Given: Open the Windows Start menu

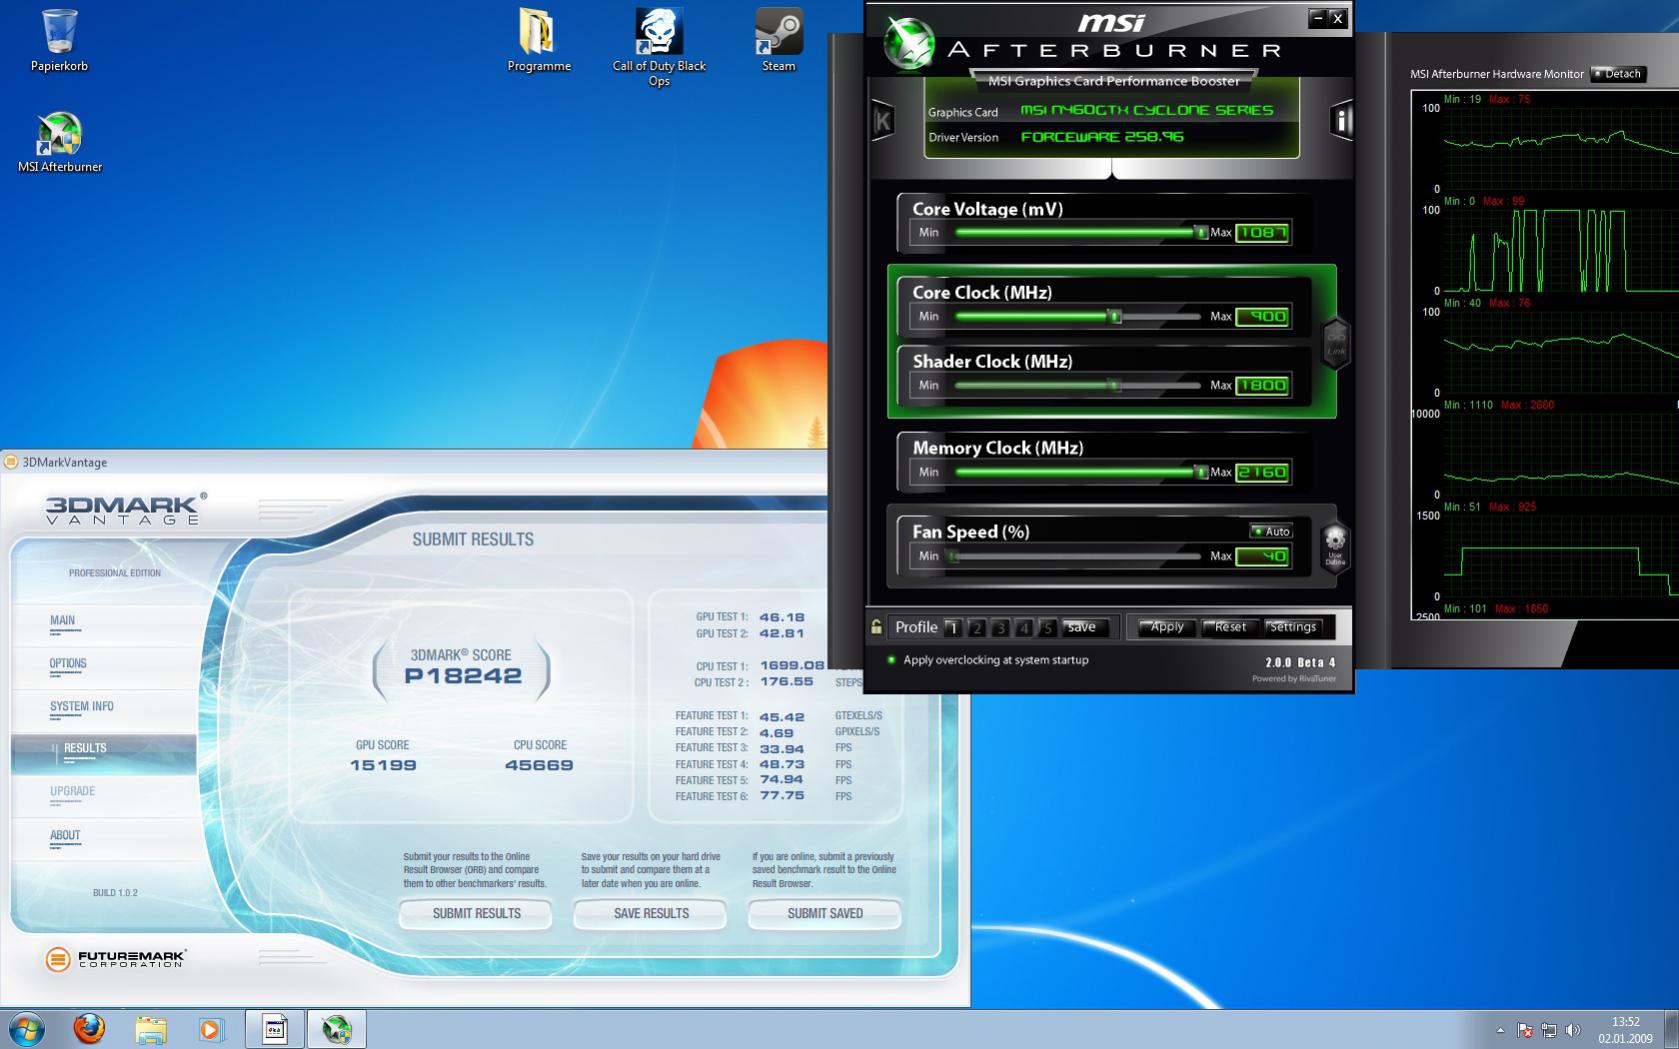Looking at the screenshot, I should [26, 1029].
